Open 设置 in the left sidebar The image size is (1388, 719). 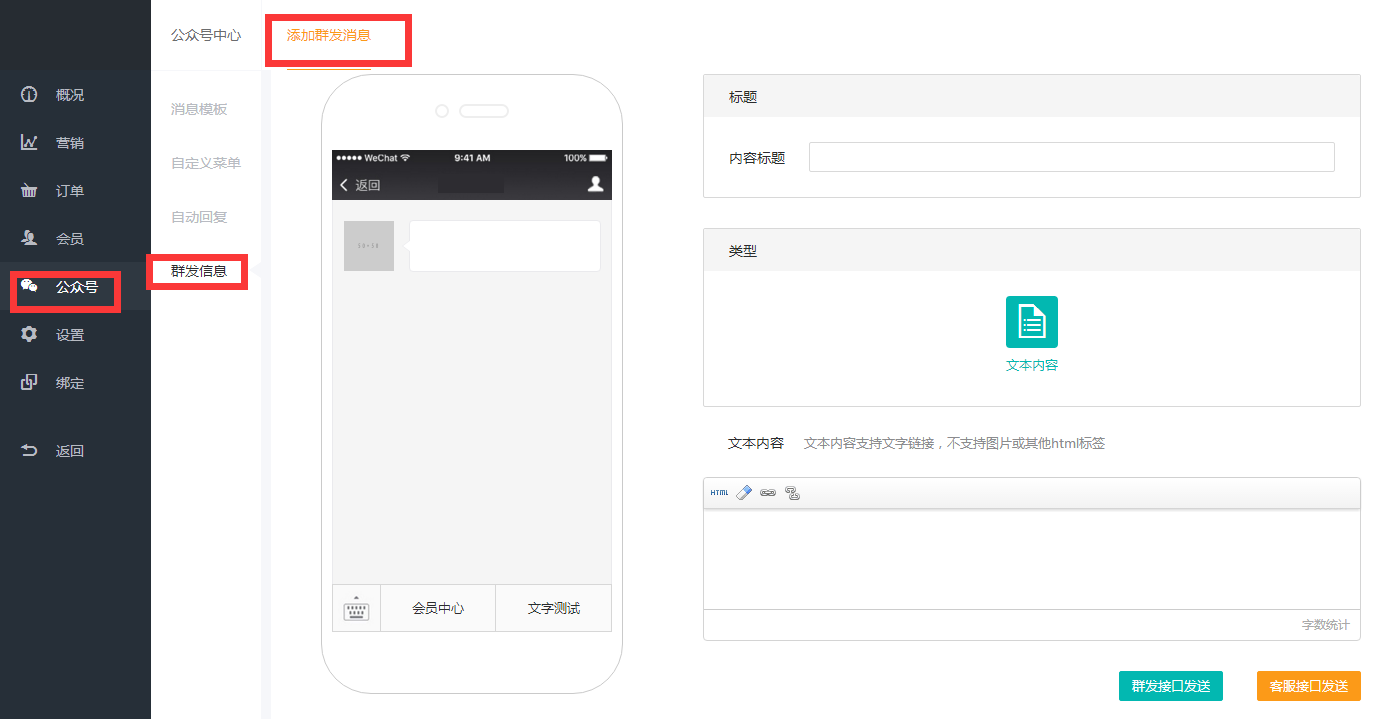coord(70,335)
